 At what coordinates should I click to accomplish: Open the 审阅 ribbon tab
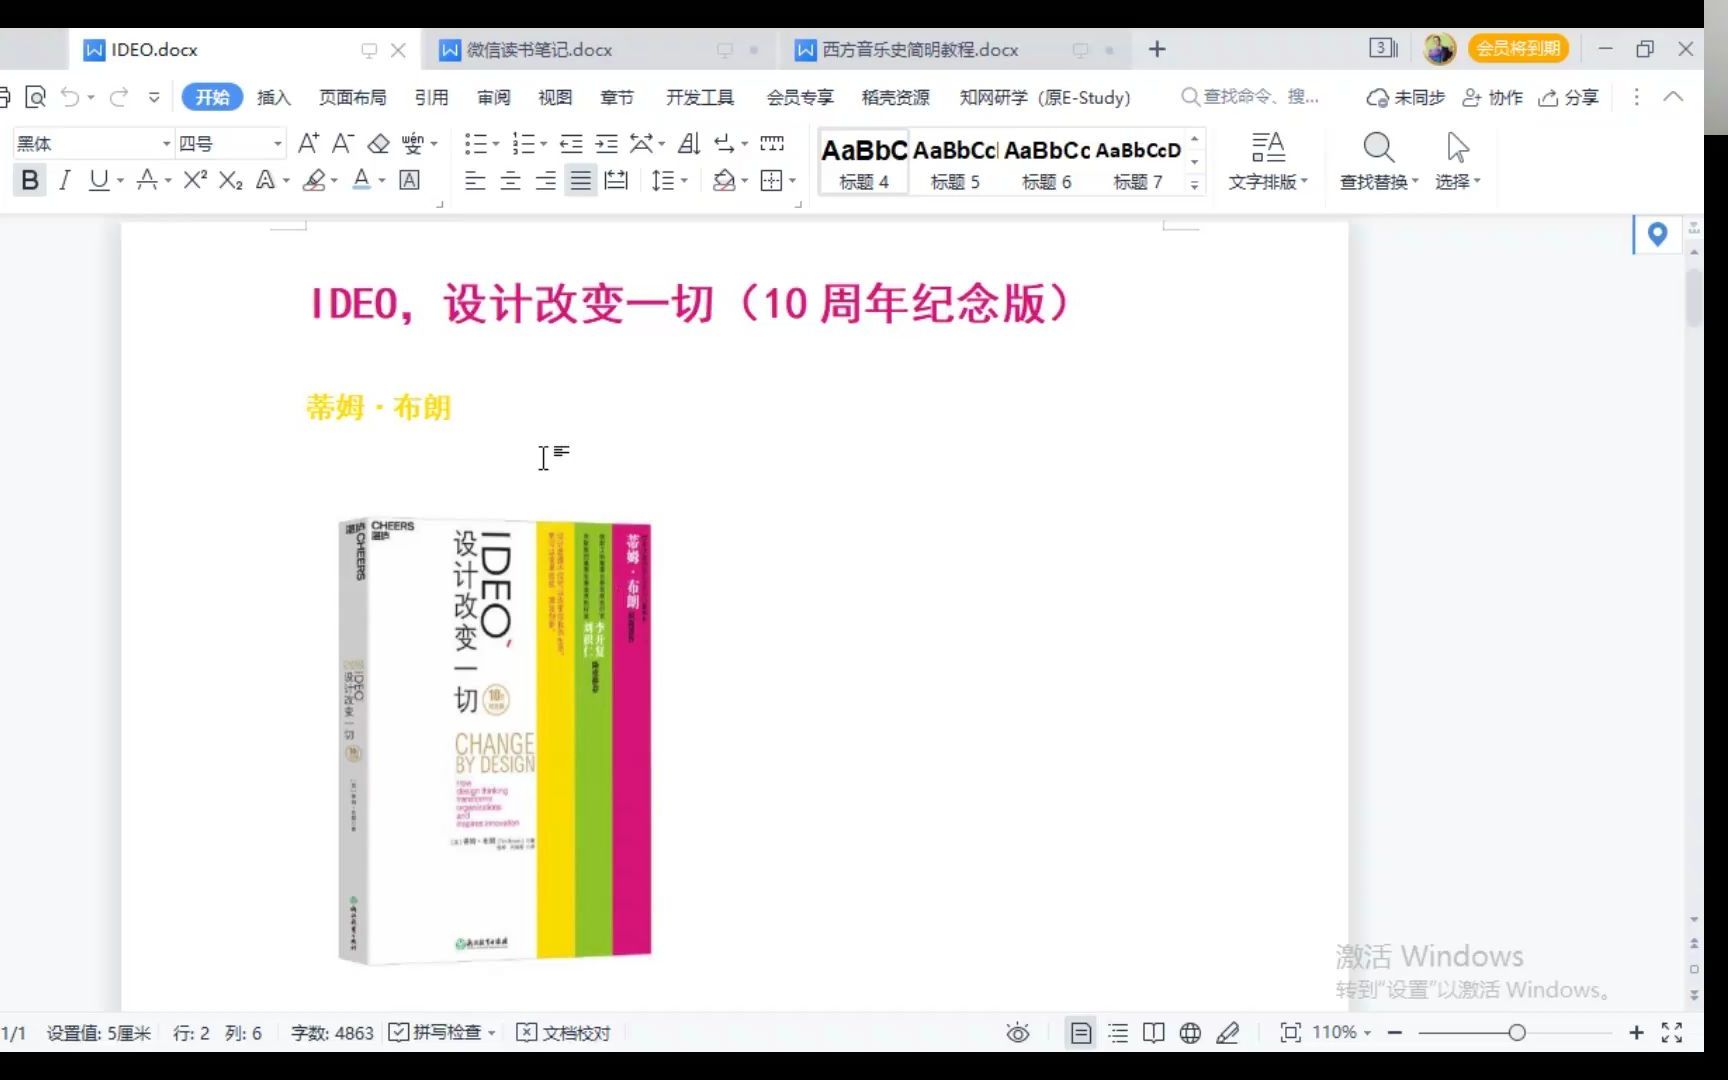pos(493,97)
